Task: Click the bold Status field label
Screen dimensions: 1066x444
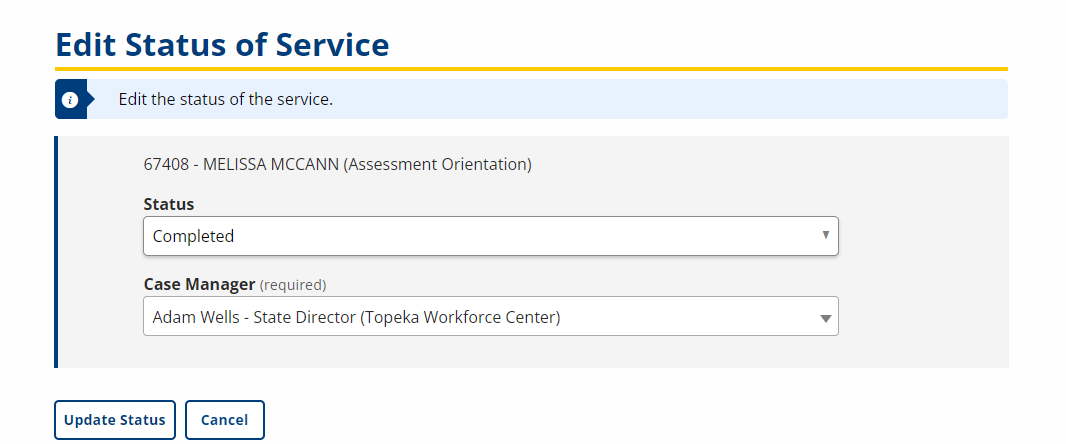Action: pos(169,204)
